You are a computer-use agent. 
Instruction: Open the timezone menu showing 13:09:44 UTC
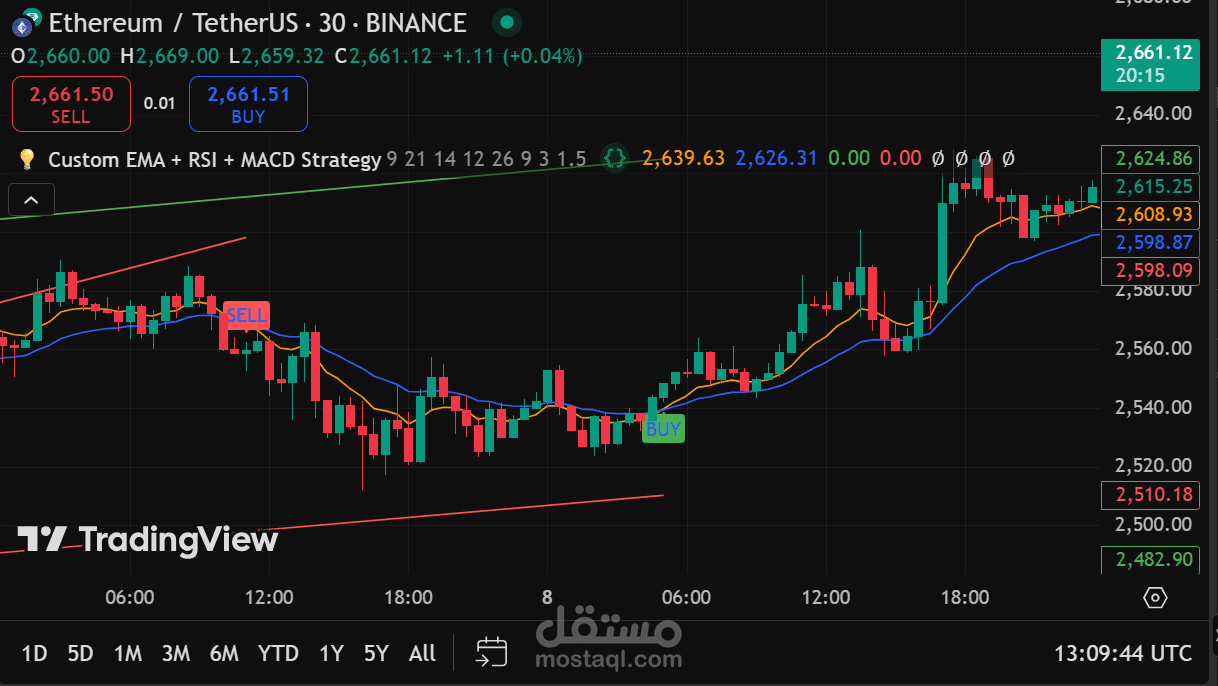(x=1123, y=653)
